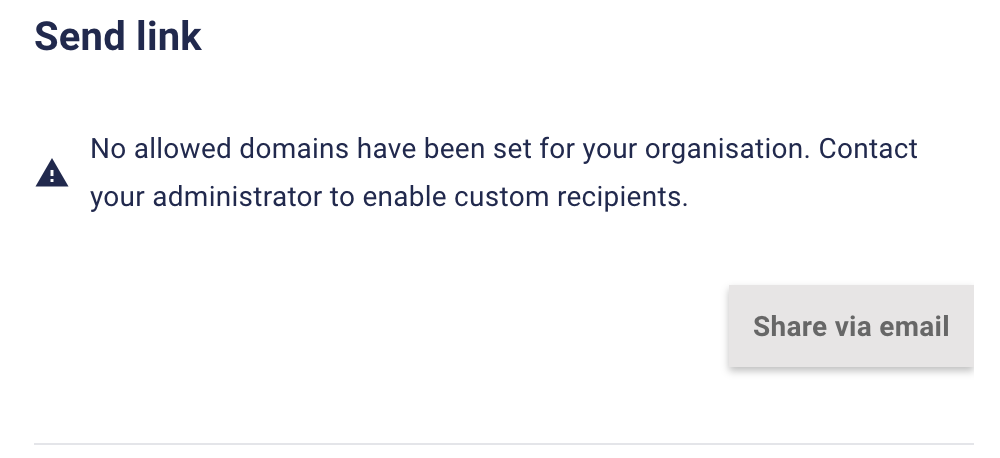Click the word 'domains' in the warning
Screen dimensions: 1000x458
point(294,149)
